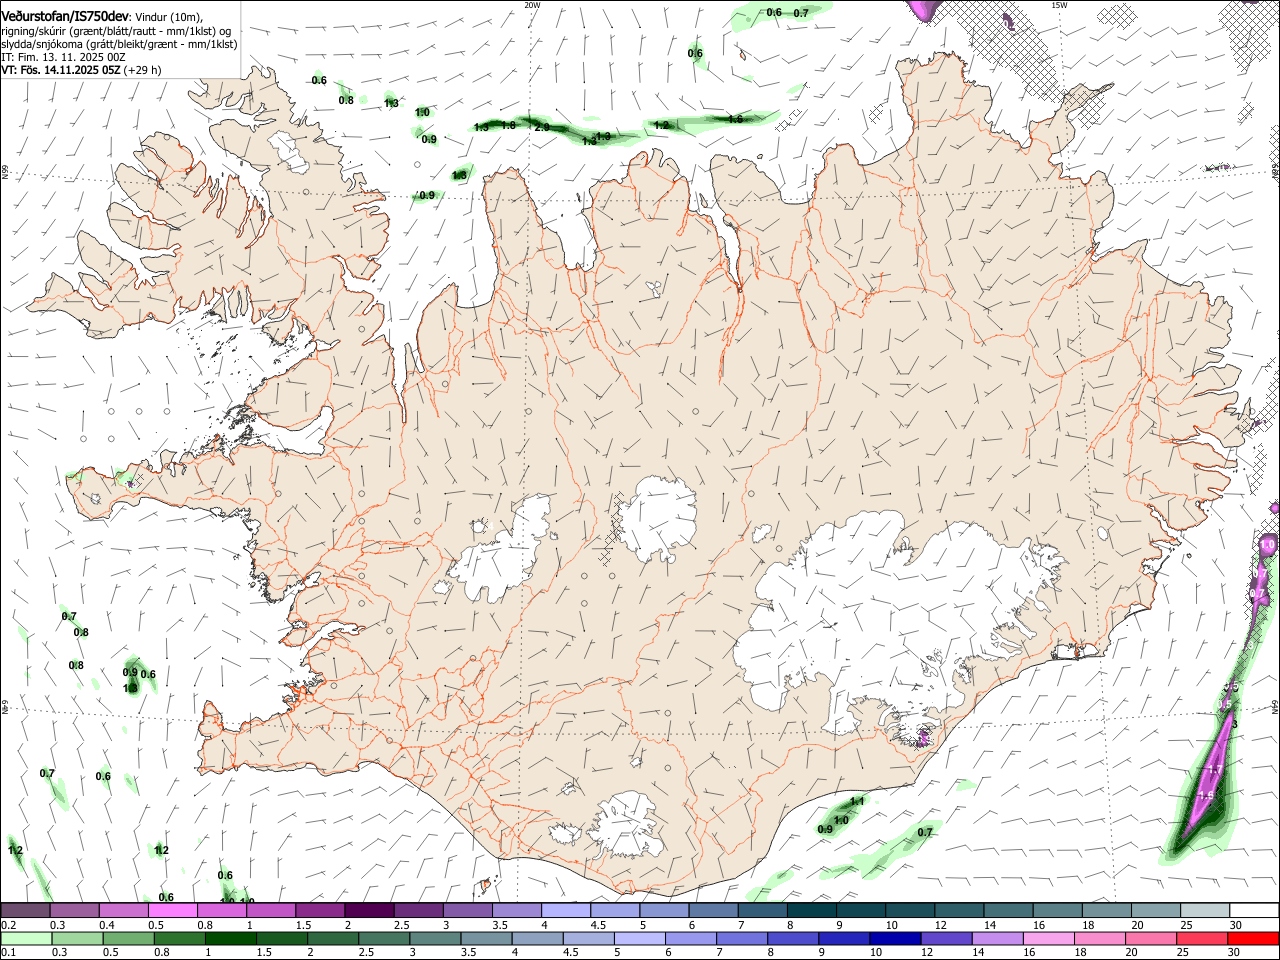
Task: Click the '0.4' label in the upper legend
Action: click(107, 925)
